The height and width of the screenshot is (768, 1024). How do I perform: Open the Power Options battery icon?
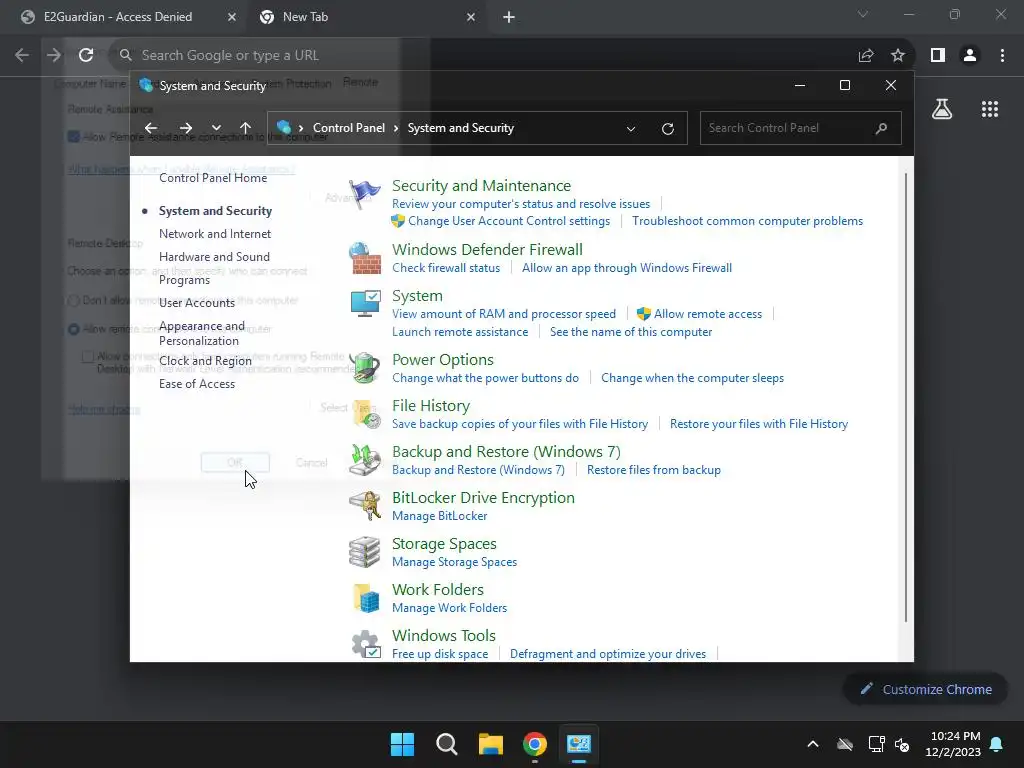point(364,368)
